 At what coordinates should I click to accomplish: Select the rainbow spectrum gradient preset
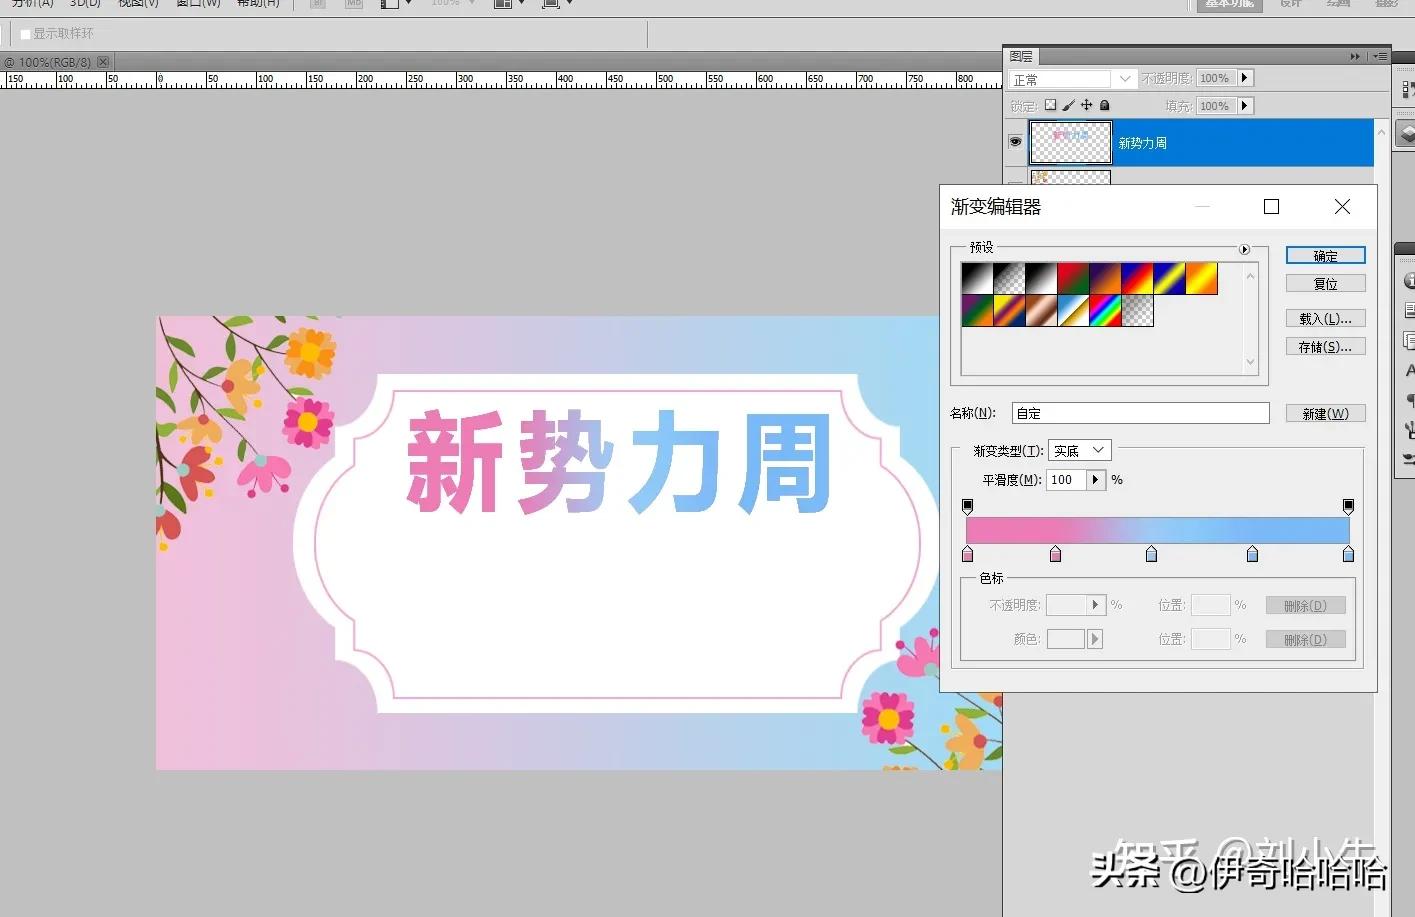click(x=1105, y=310)
